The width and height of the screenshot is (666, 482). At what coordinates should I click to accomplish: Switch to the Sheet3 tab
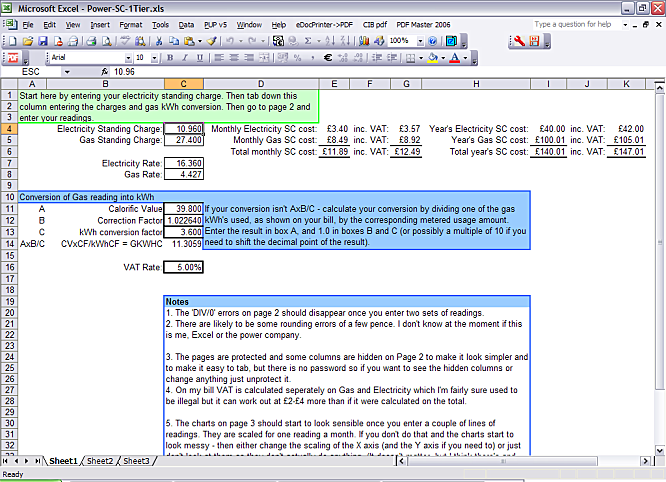tap(136, 461)
